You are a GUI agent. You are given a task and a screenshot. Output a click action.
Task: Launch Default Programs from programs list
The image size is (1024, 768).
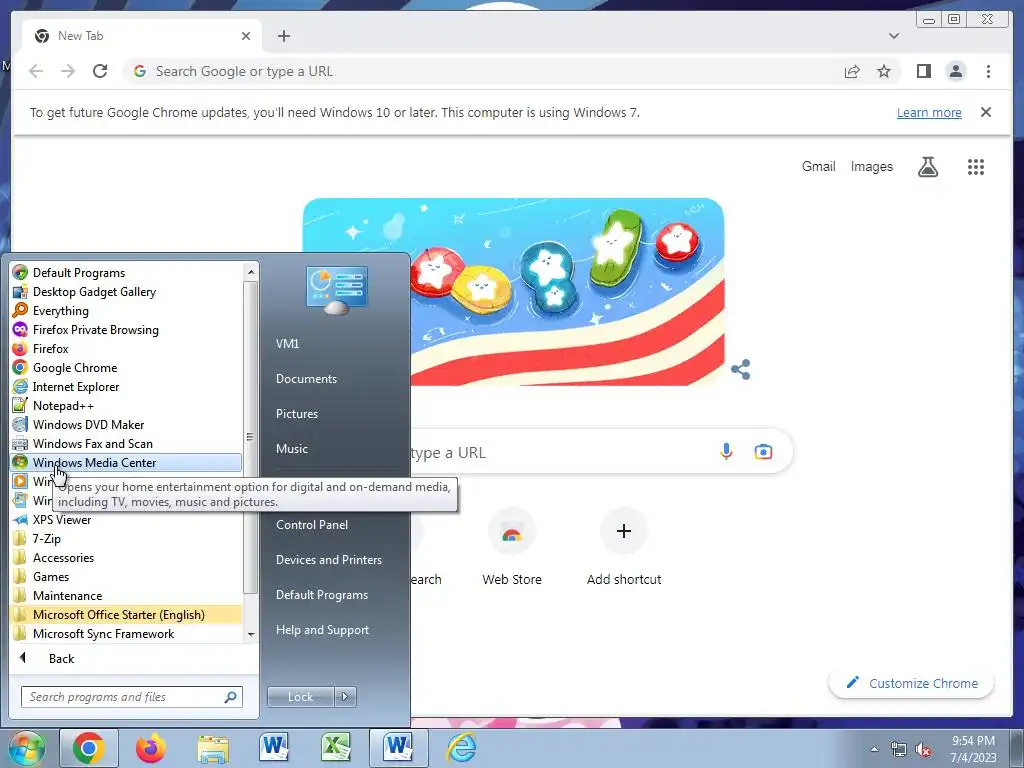[x=127, y=273]
